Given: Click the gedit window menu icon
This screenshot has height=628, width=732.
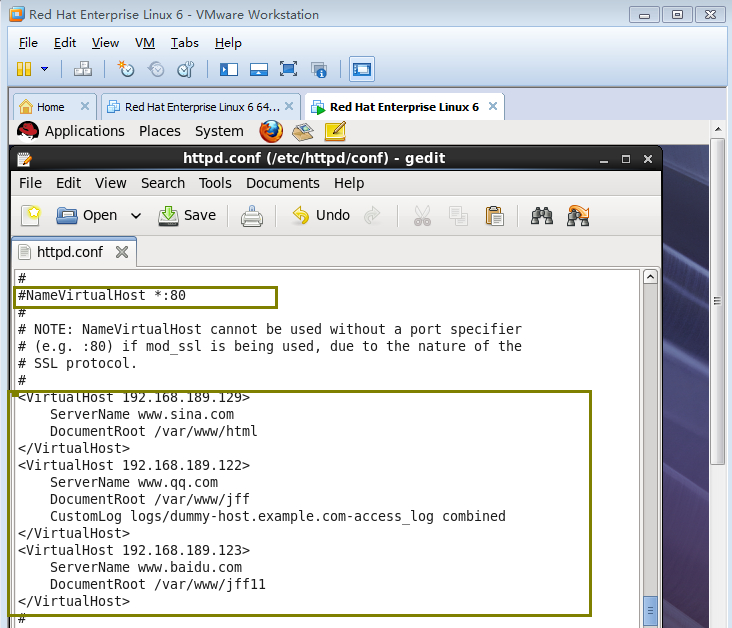Looking at the screenshot, I should pos(24,159).
